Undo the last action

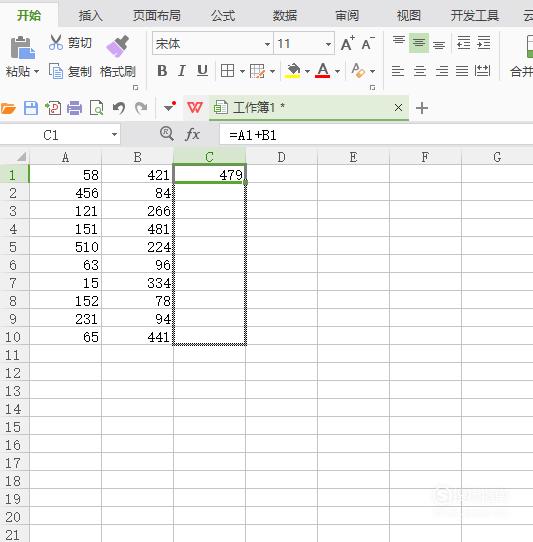pos(119,108)
